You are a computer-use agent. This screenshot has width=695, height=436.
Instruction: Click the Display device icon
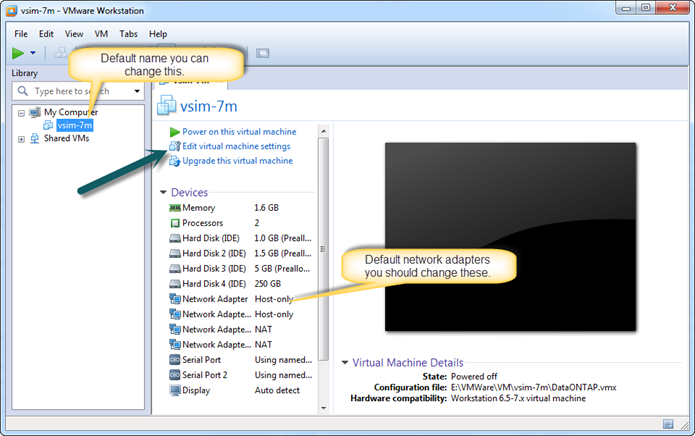(175, 390)
